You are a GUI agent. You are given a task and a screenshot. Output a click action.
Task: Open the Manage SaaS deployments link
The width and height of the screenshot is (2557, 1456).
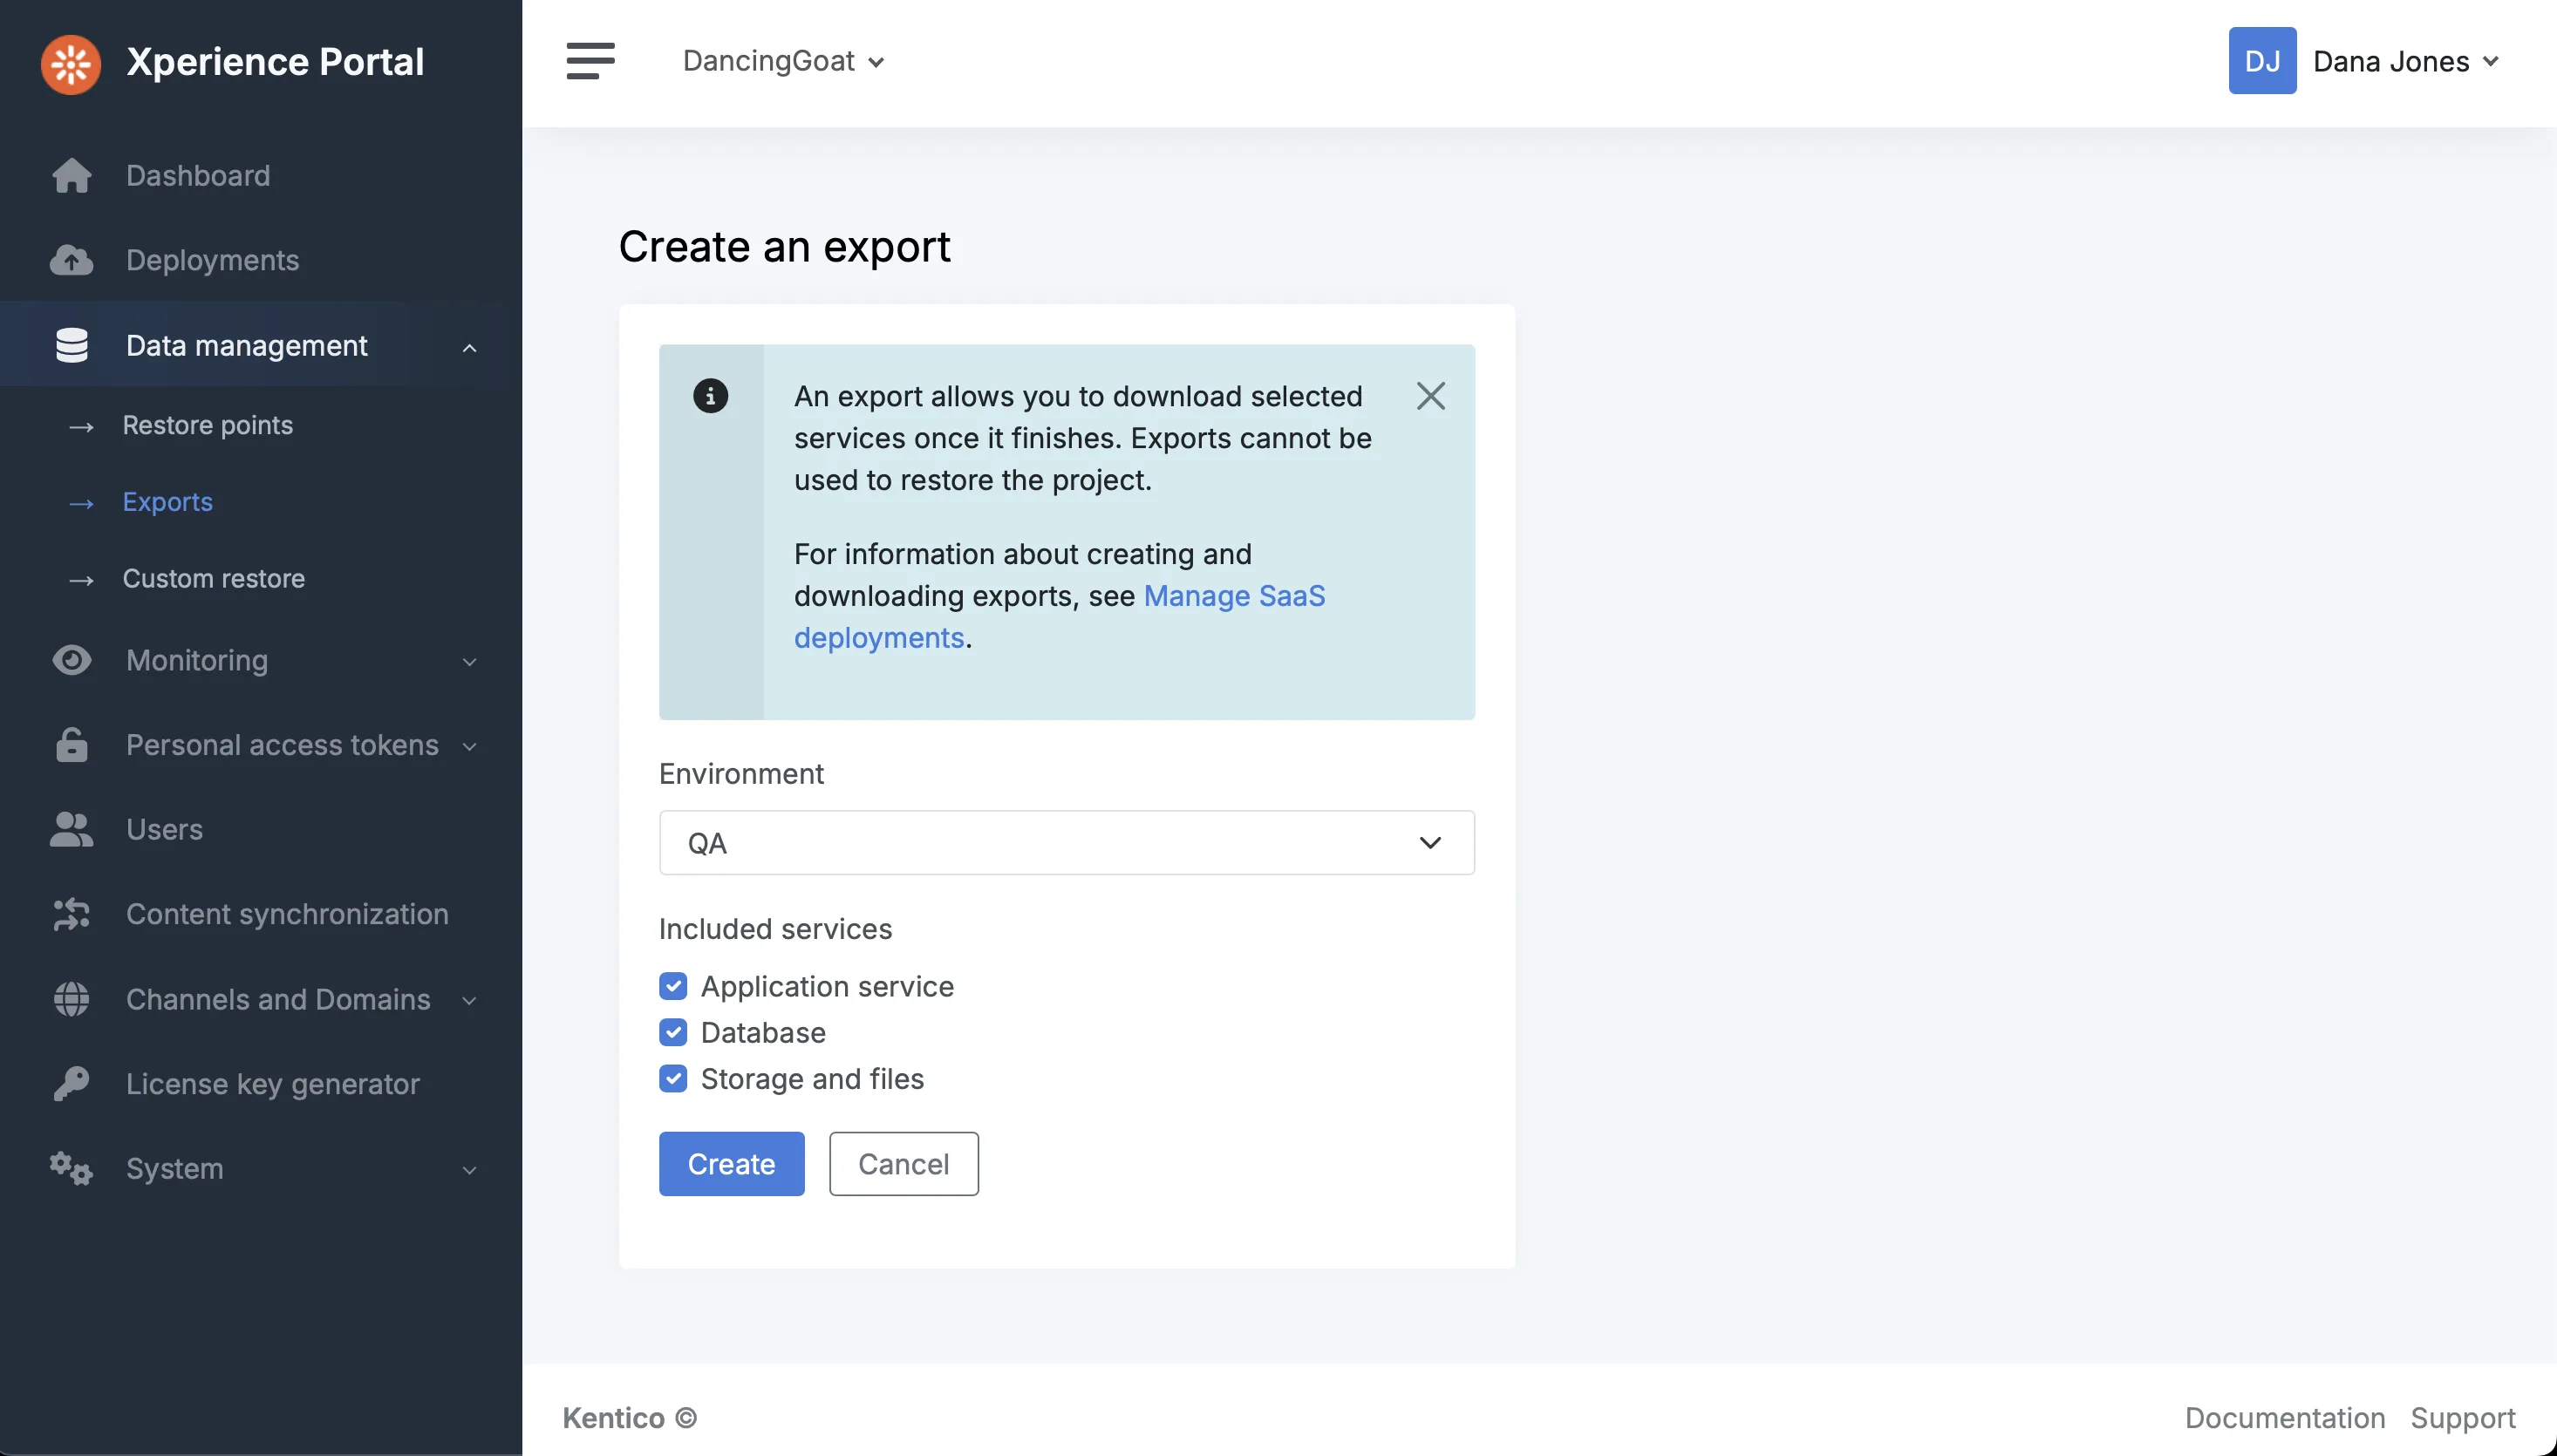[1233, 596]
